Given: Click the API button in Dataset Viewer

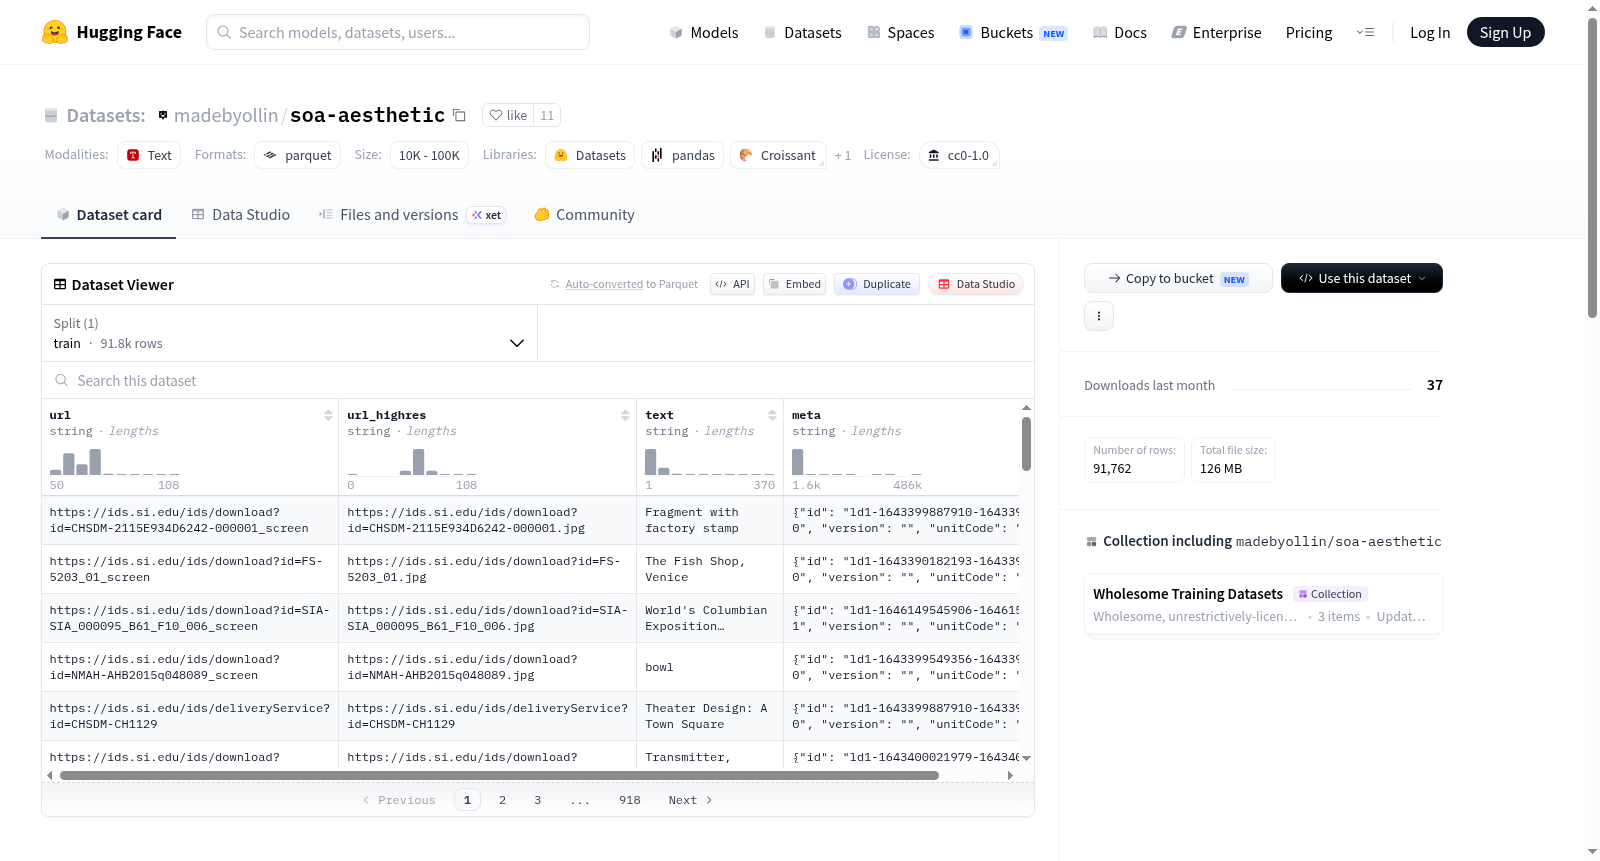Looking at the screenshot, I should (x=732, y=284).
